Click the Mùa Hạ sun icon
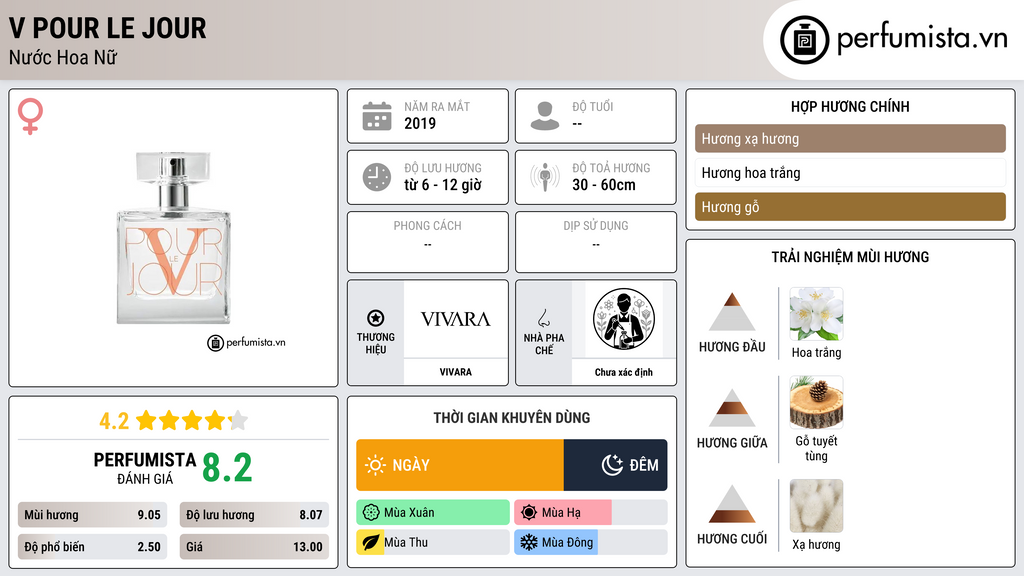This screenshot has height=576, width=1024. point(529,513)
